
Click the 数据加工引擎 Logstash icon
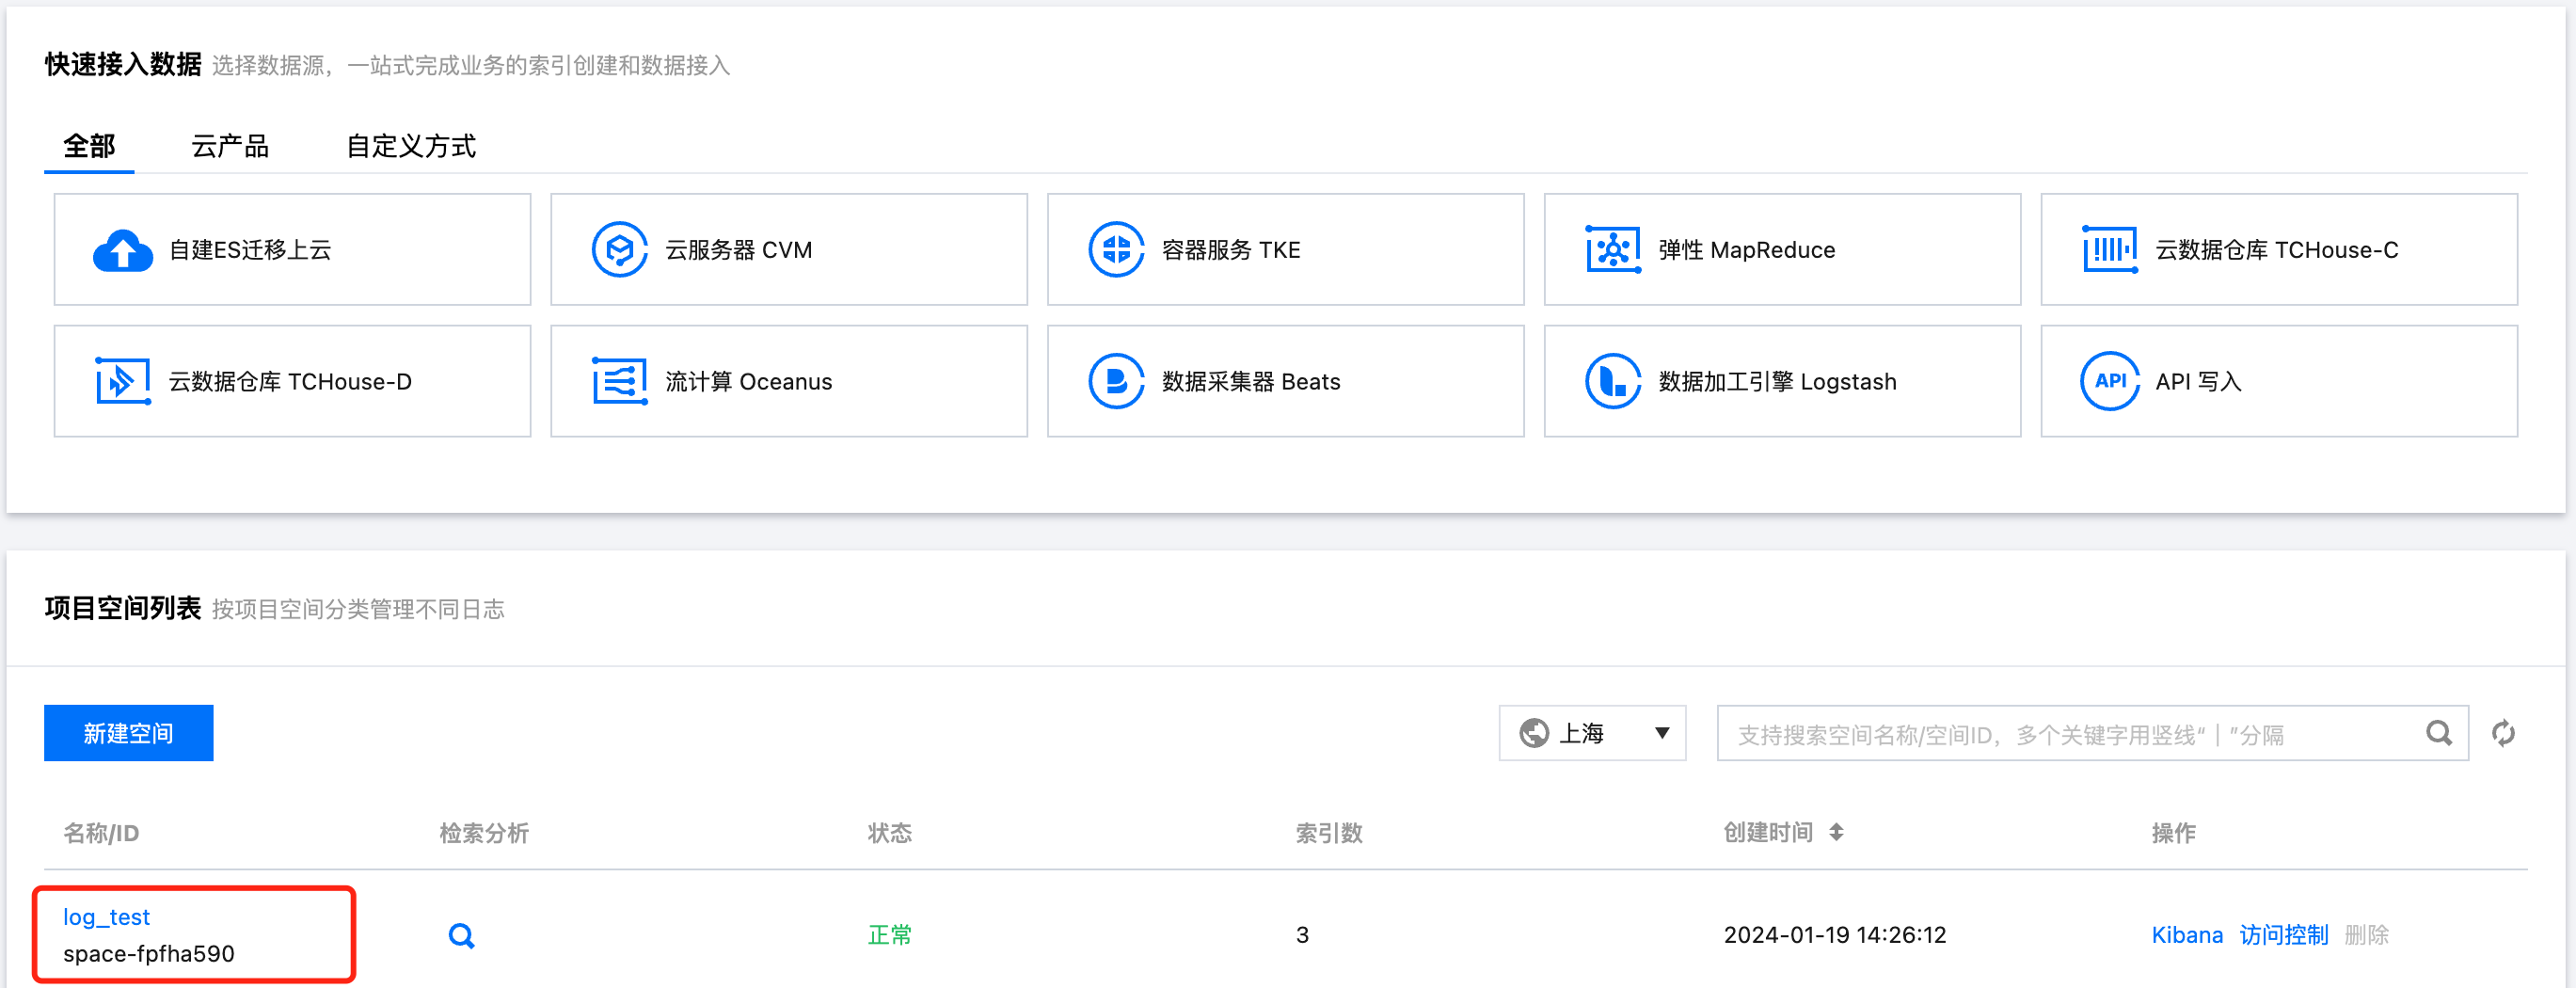pos(1612,381)
